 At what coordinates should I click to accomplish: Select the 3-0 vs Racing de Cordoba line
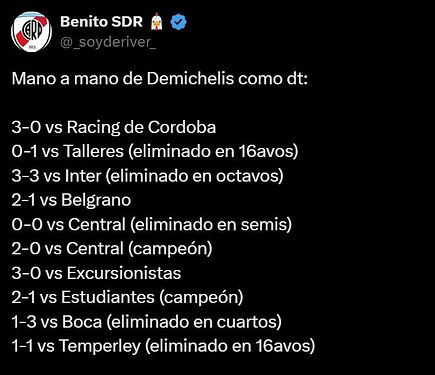point(114,128)
